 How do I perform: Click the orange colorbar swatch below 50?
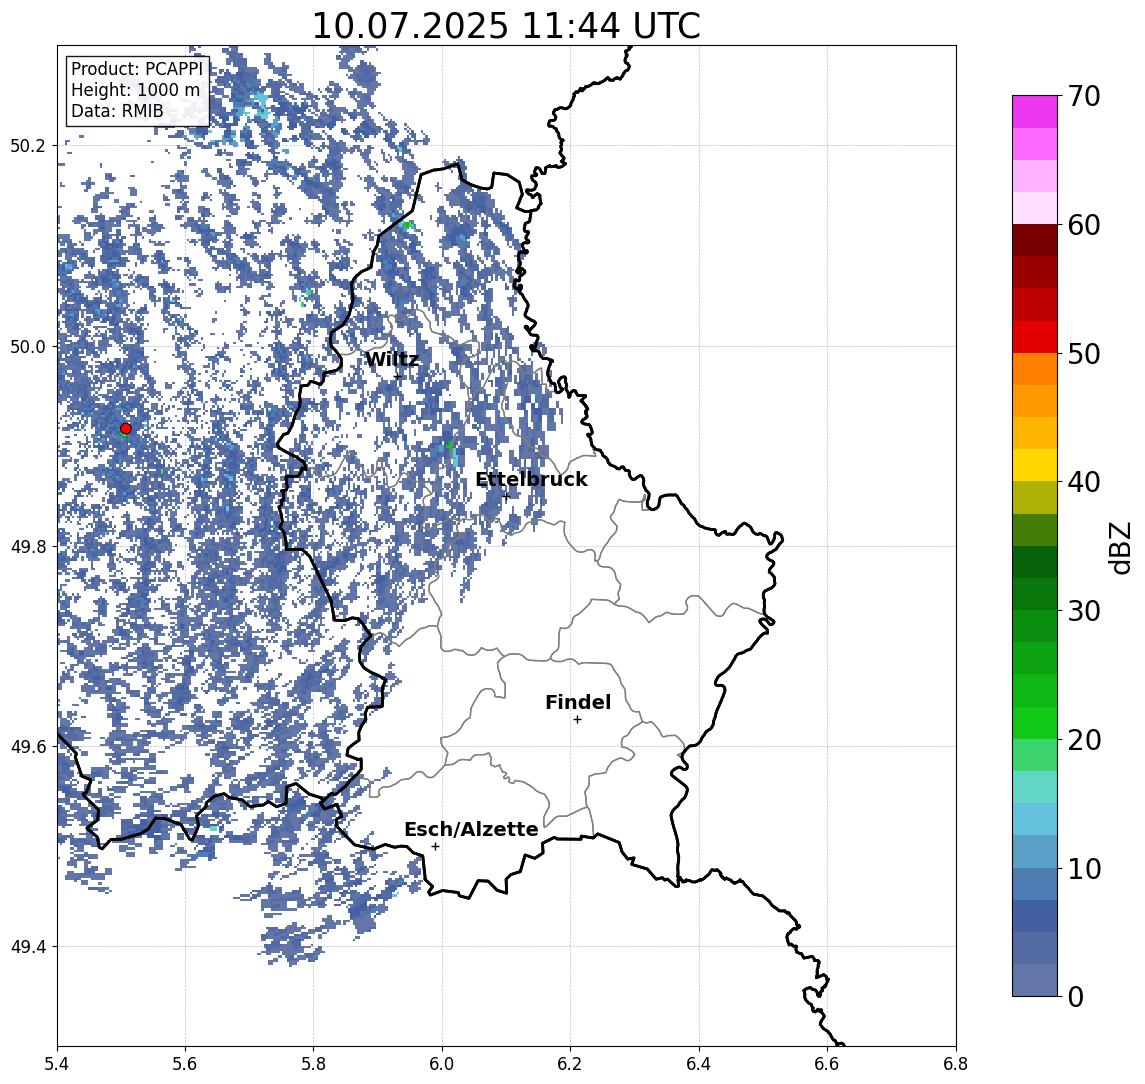1035,369
